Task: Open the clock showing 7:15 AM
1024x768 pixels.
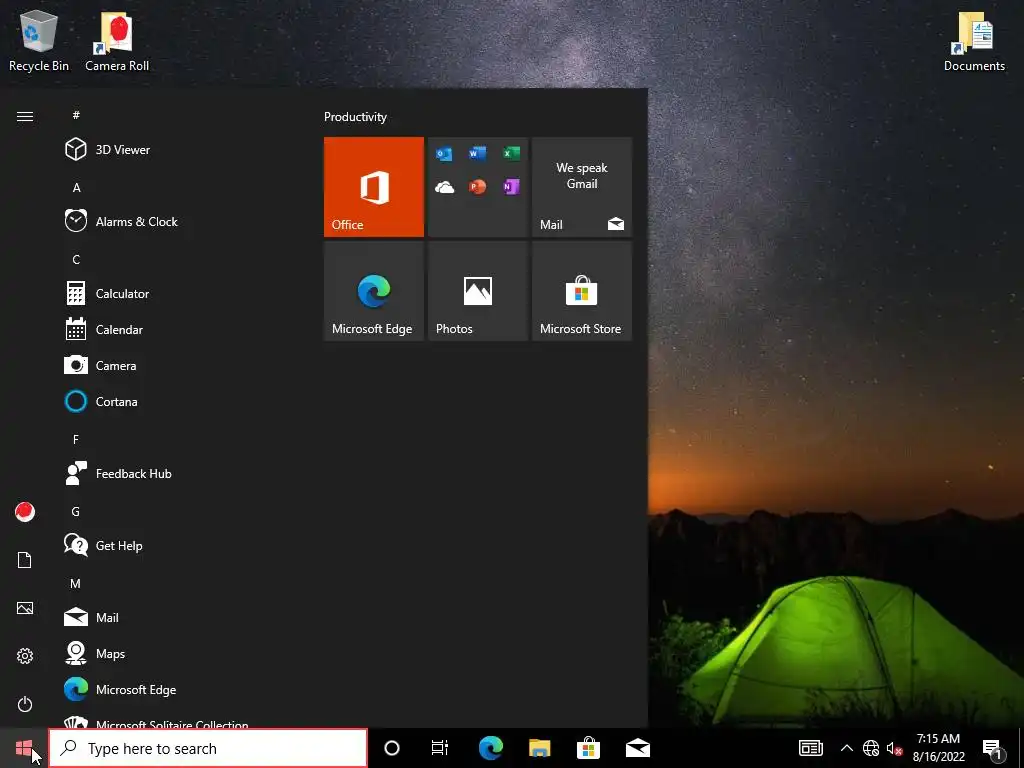Action: tap(938, 748)
